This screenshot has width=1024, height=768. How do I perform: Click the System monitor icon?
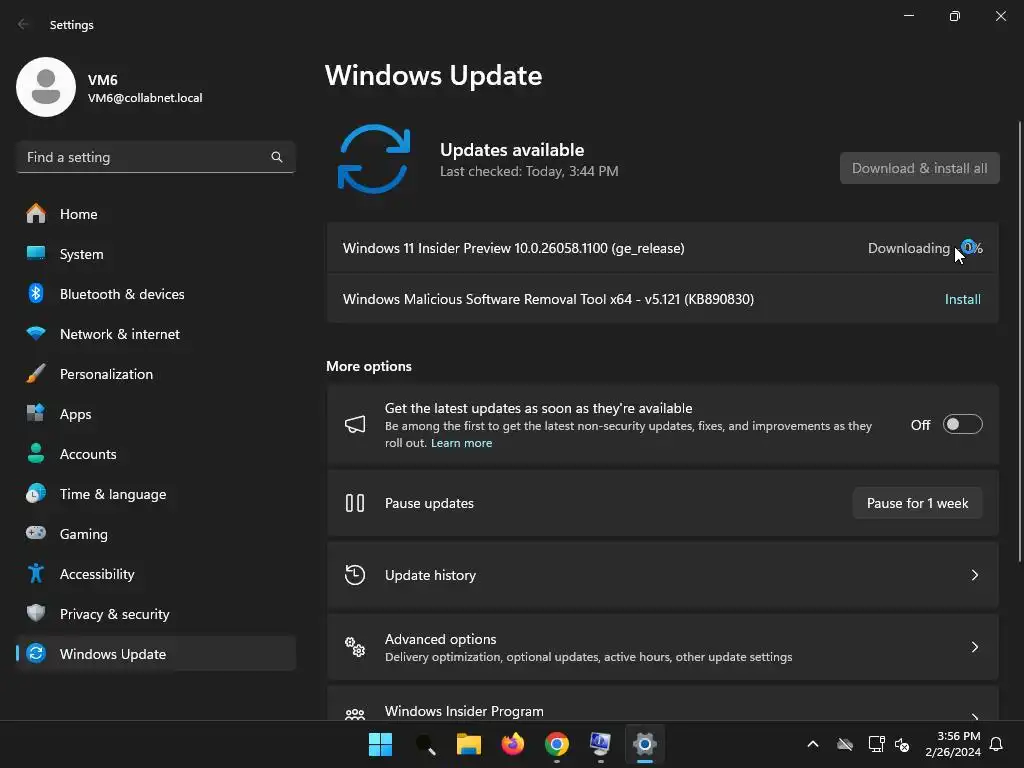click(x=36, y=253)
